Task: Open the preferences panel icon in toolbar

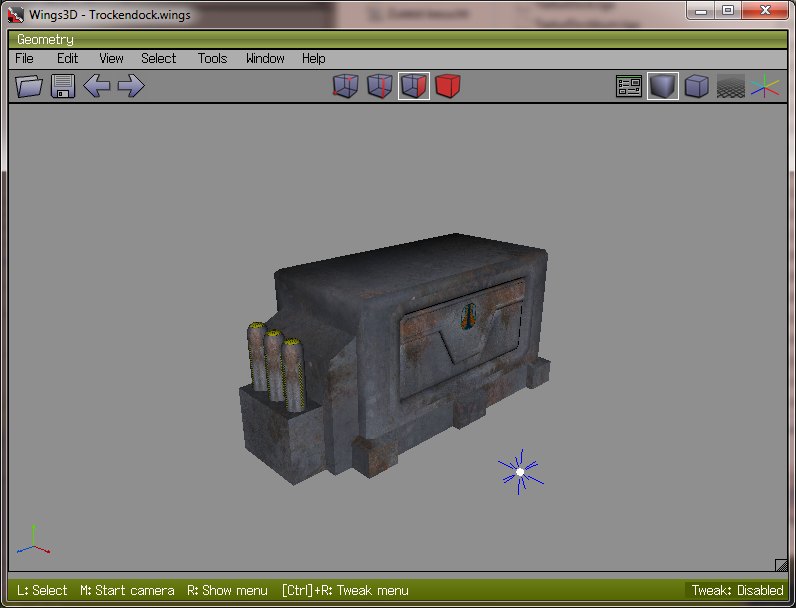Action: [629, 87]
